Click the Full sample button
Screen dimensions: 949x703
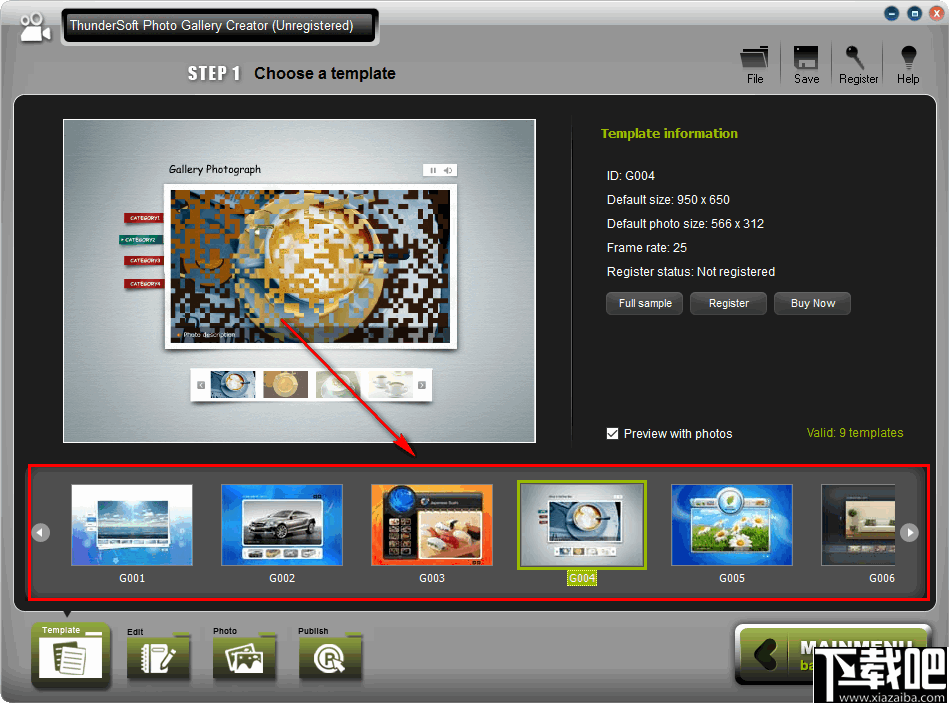coord(644,303)
